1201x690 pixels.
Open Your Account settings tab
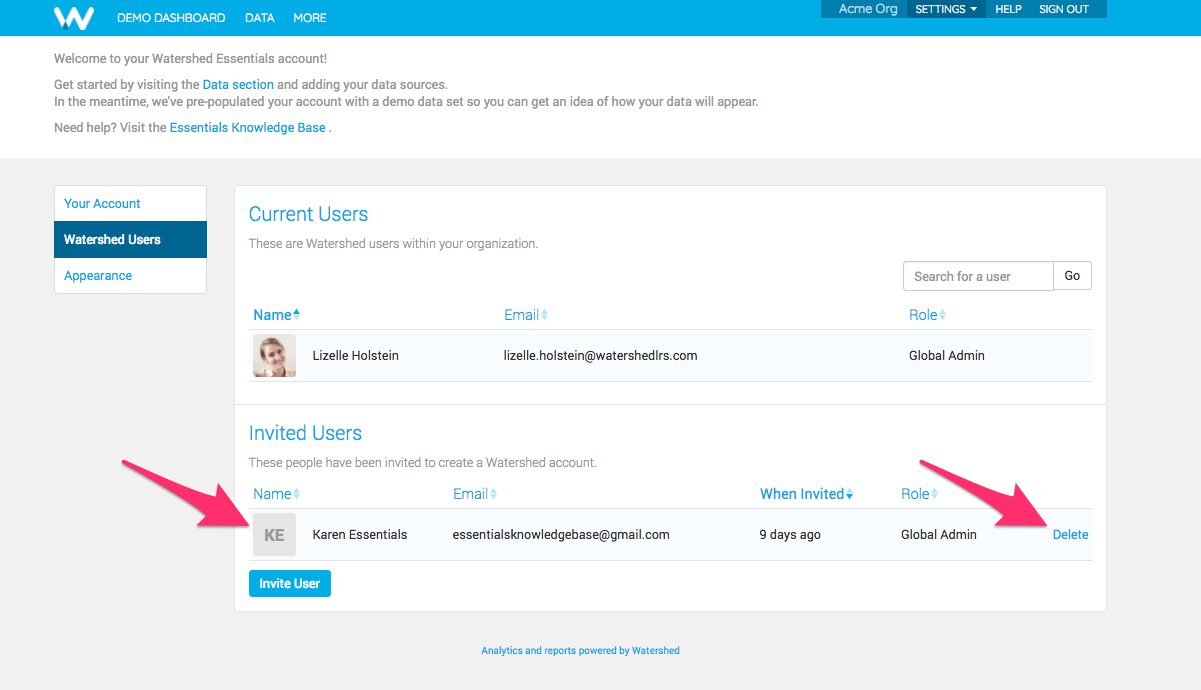[130, 204]
